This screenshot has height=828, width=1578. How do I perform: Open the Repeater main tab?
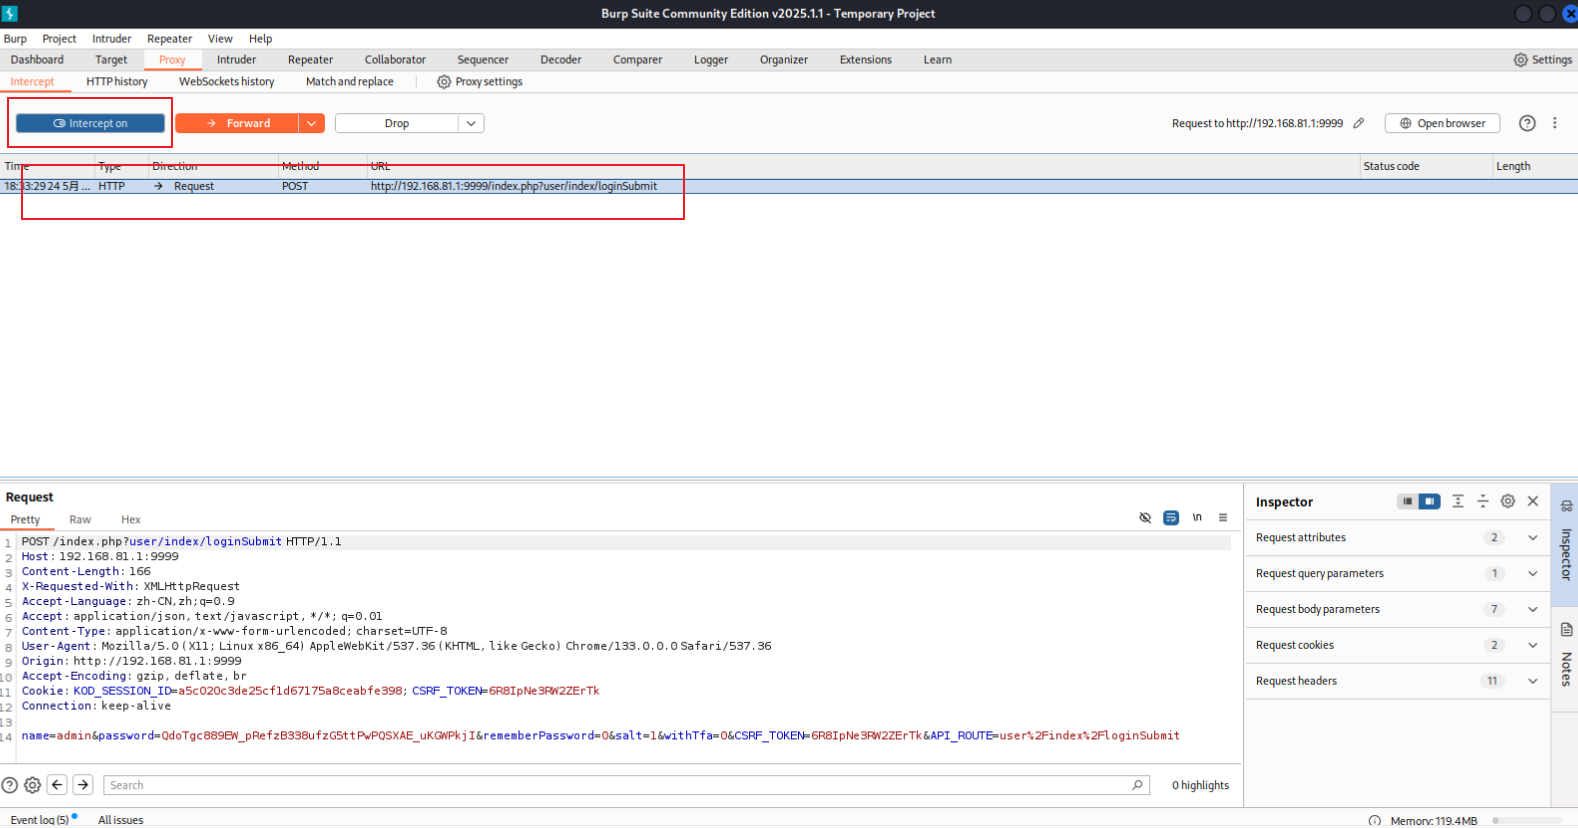point(310,60)
